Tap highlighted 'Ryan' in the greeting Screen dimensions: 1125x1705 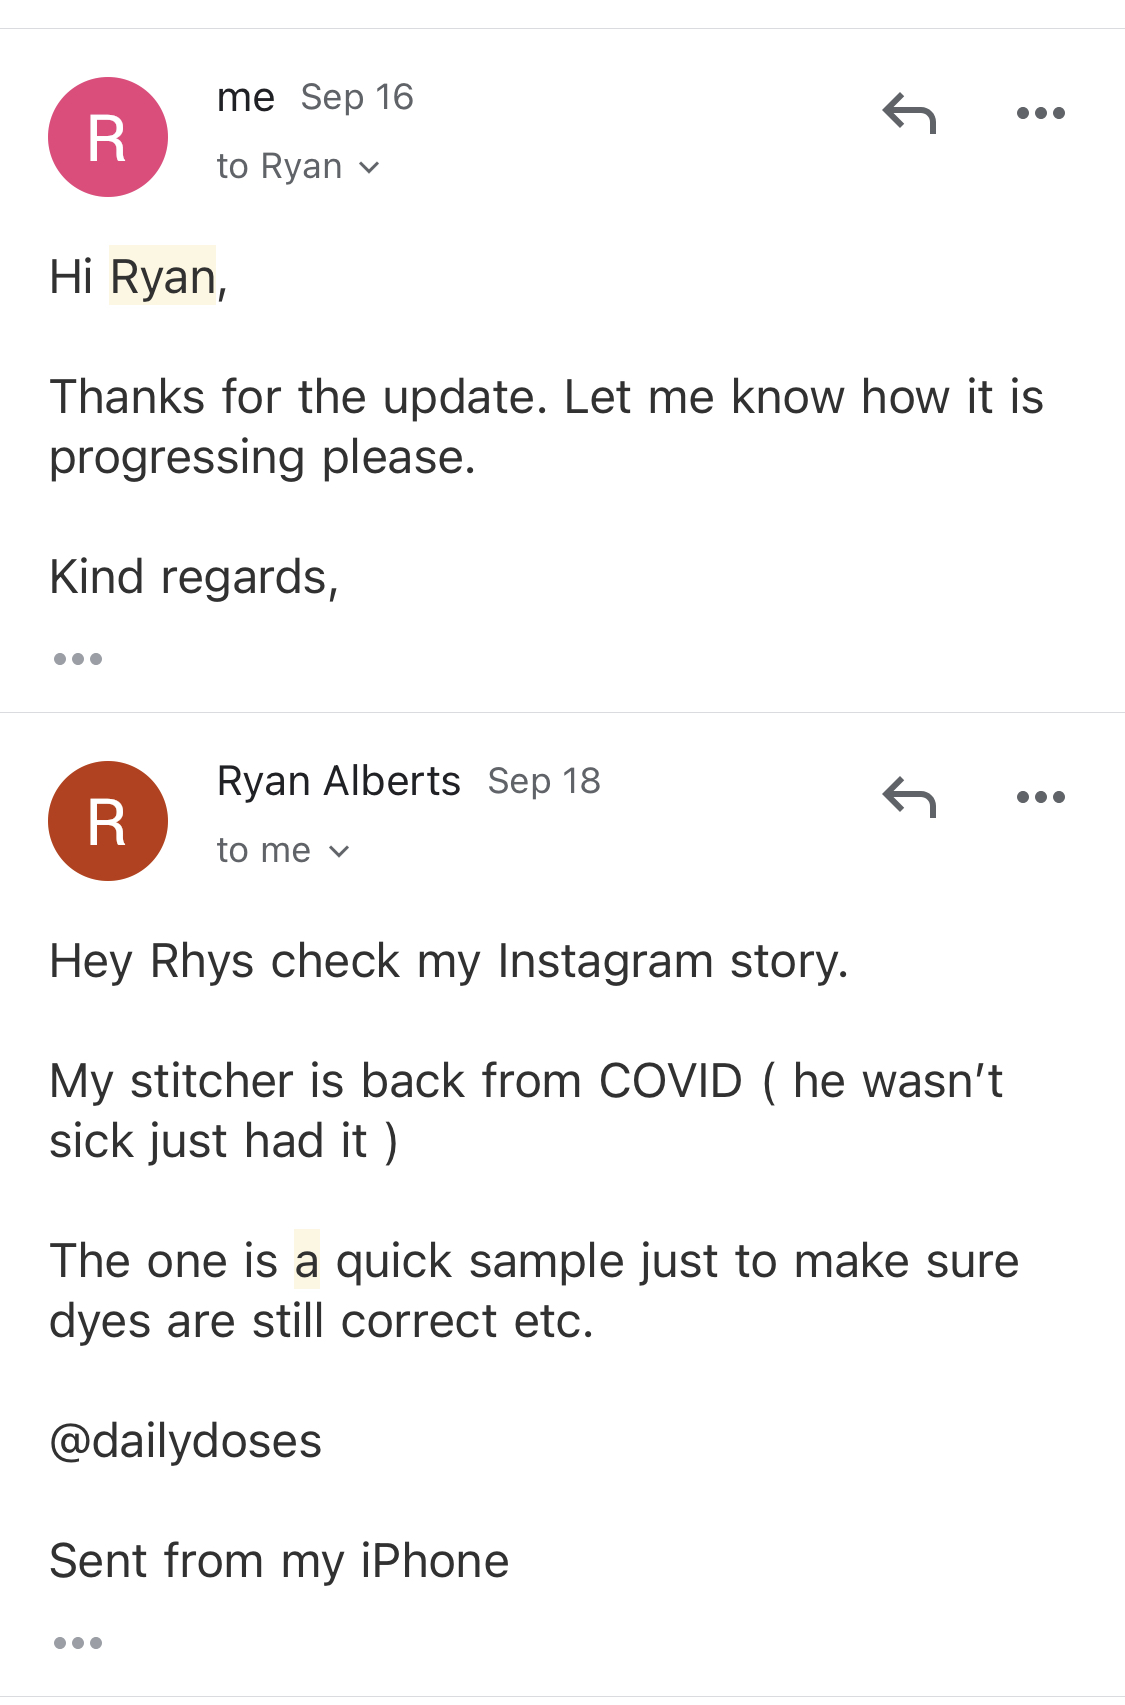(x=162, y=276)
